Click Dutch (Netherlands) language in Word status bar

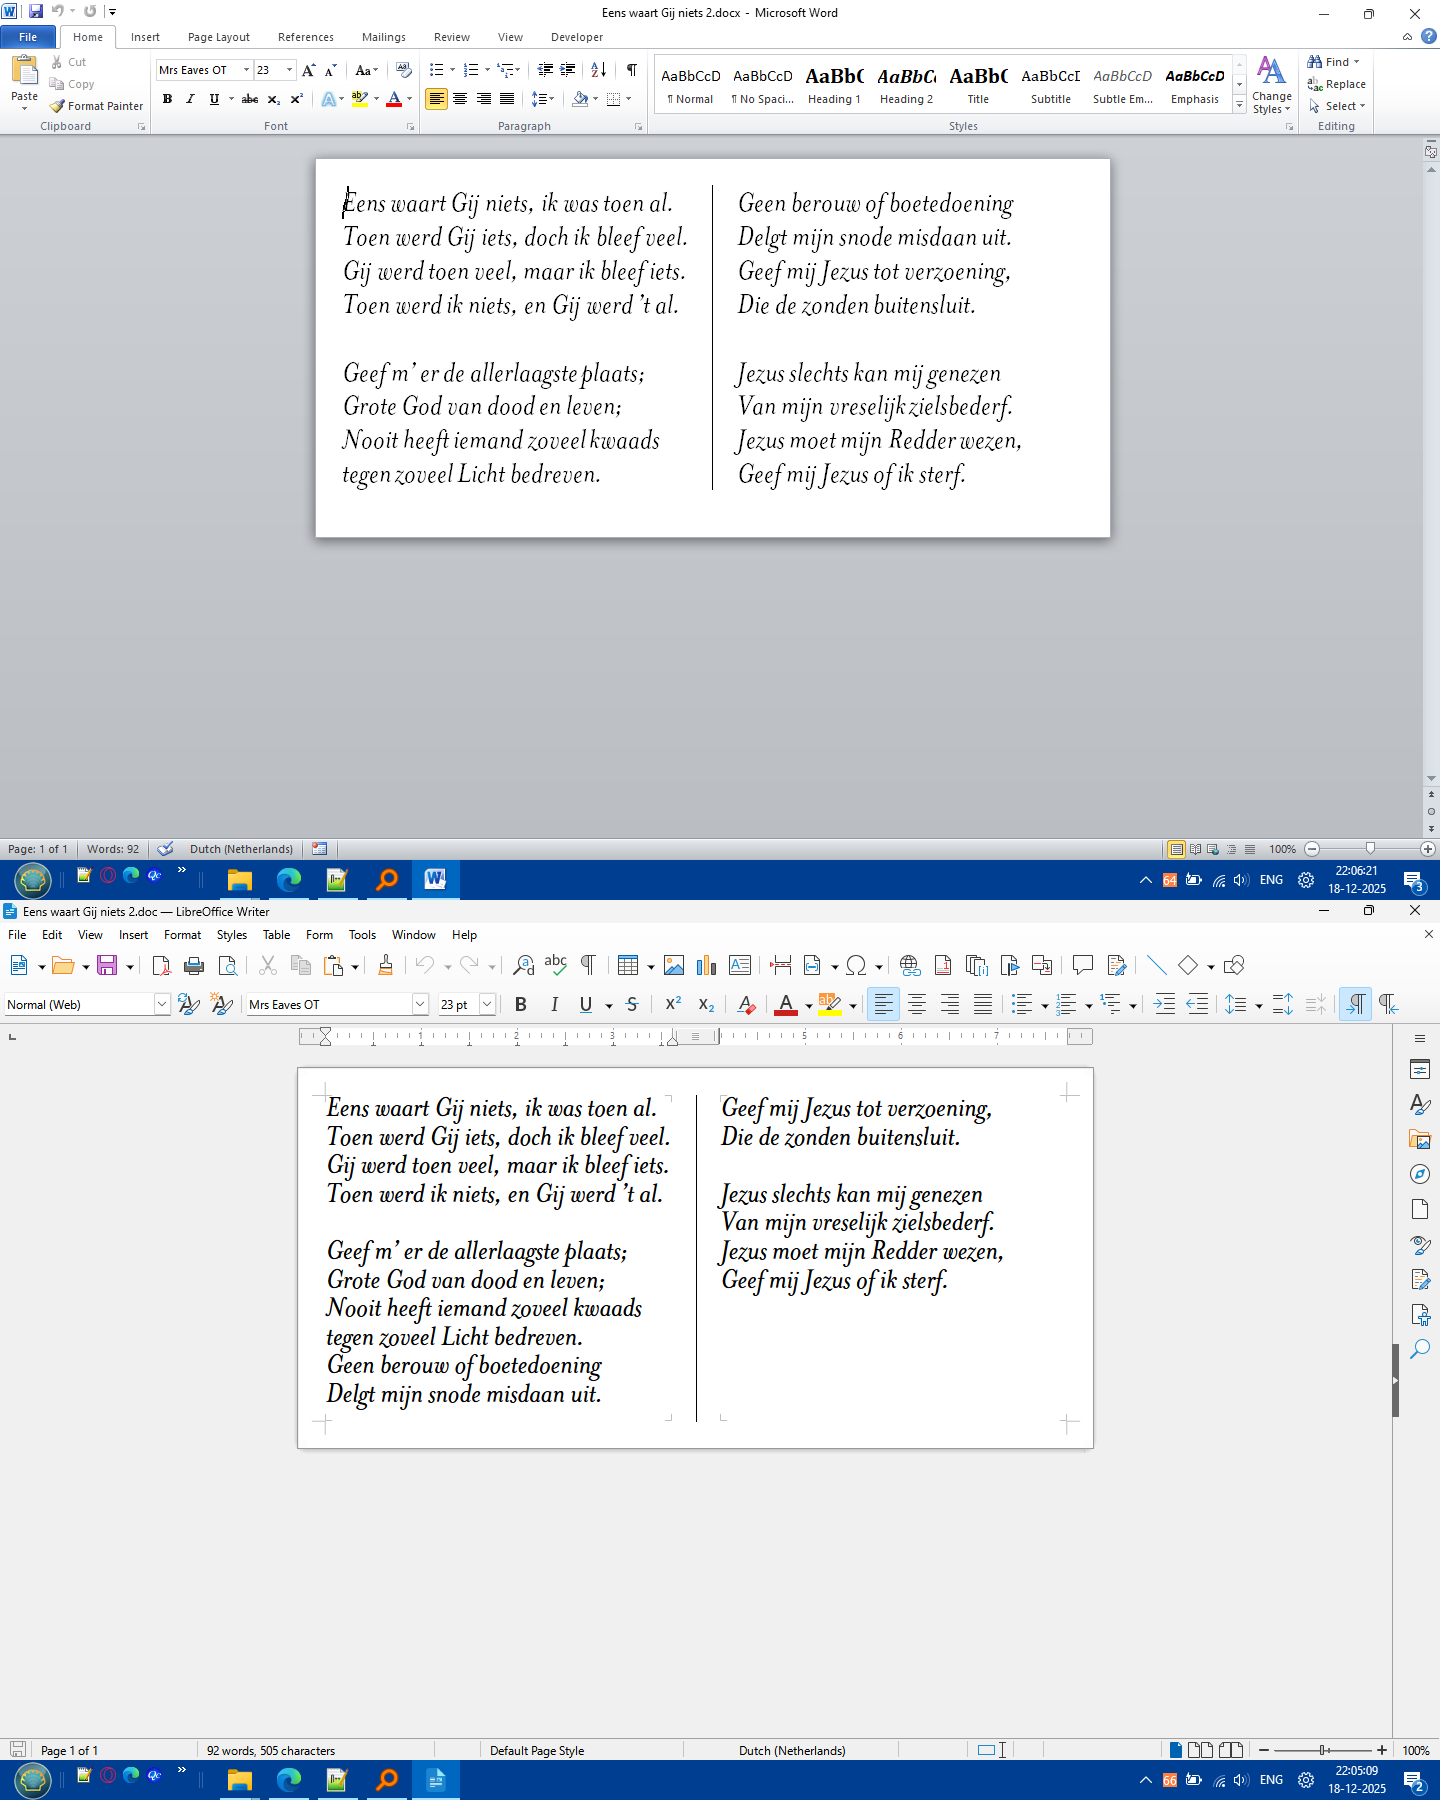pos(241,849)
